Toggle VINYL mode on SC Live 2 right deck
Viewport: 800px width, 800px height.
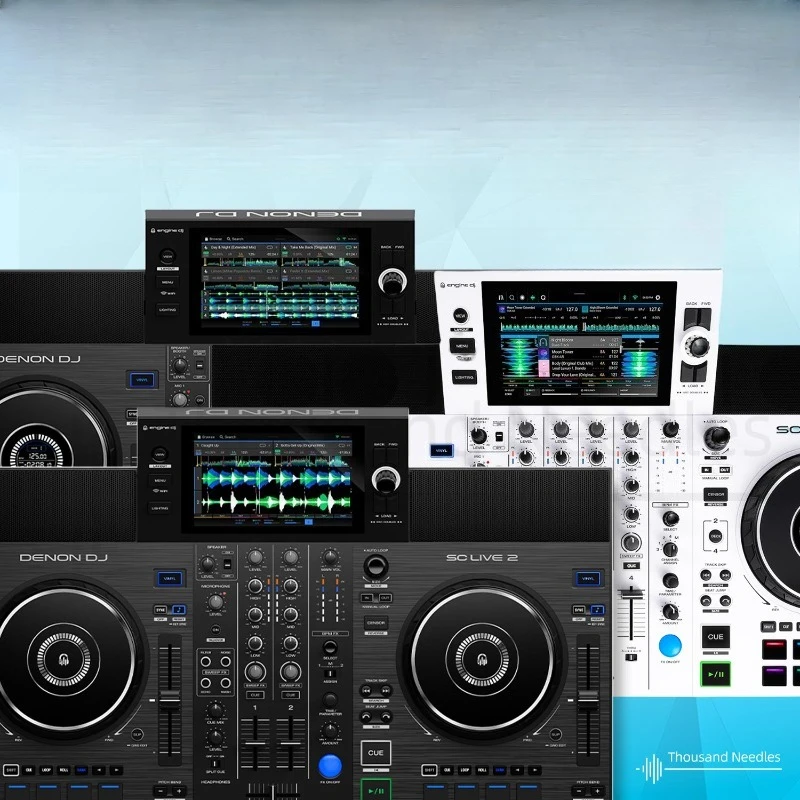[588, 579]
